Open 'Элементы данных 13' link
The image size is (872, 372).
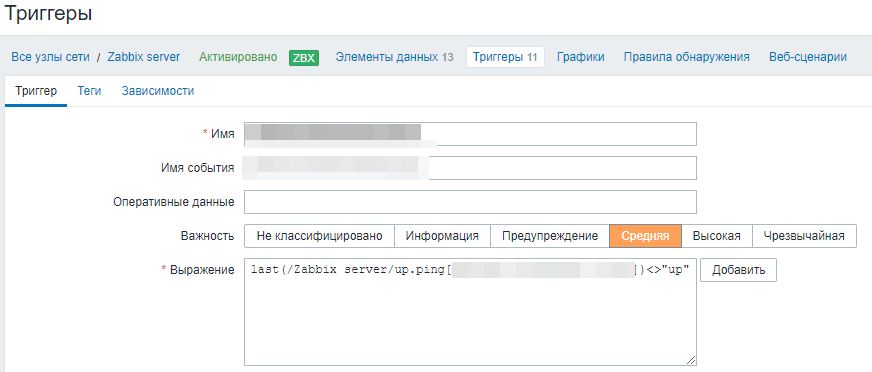coord(394,57)
